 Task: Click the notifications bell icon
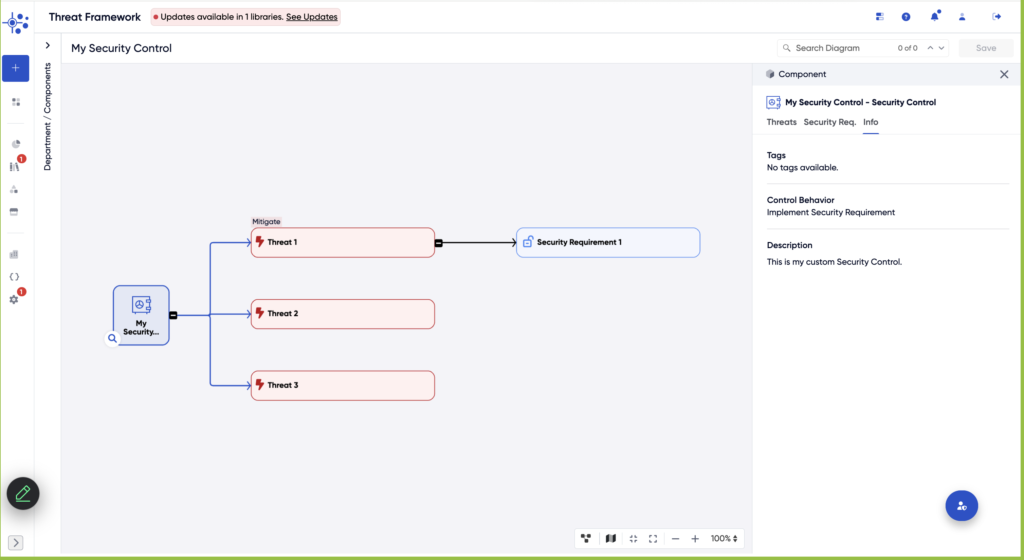coord(934,17)
